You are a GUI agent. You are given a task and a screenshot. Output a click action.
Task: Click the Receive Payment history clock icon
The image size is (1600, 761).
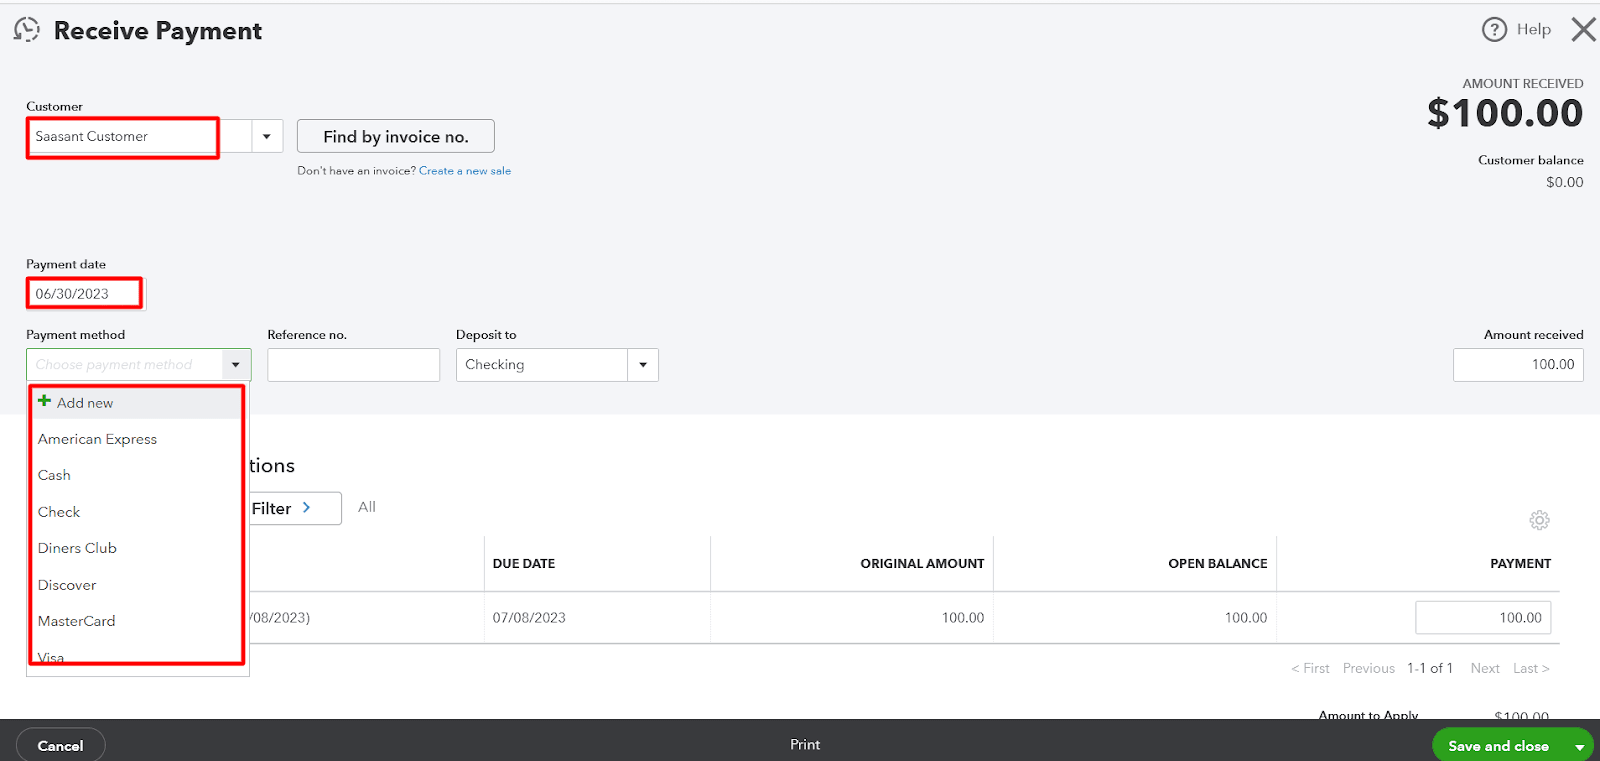(x=27, y=30)
